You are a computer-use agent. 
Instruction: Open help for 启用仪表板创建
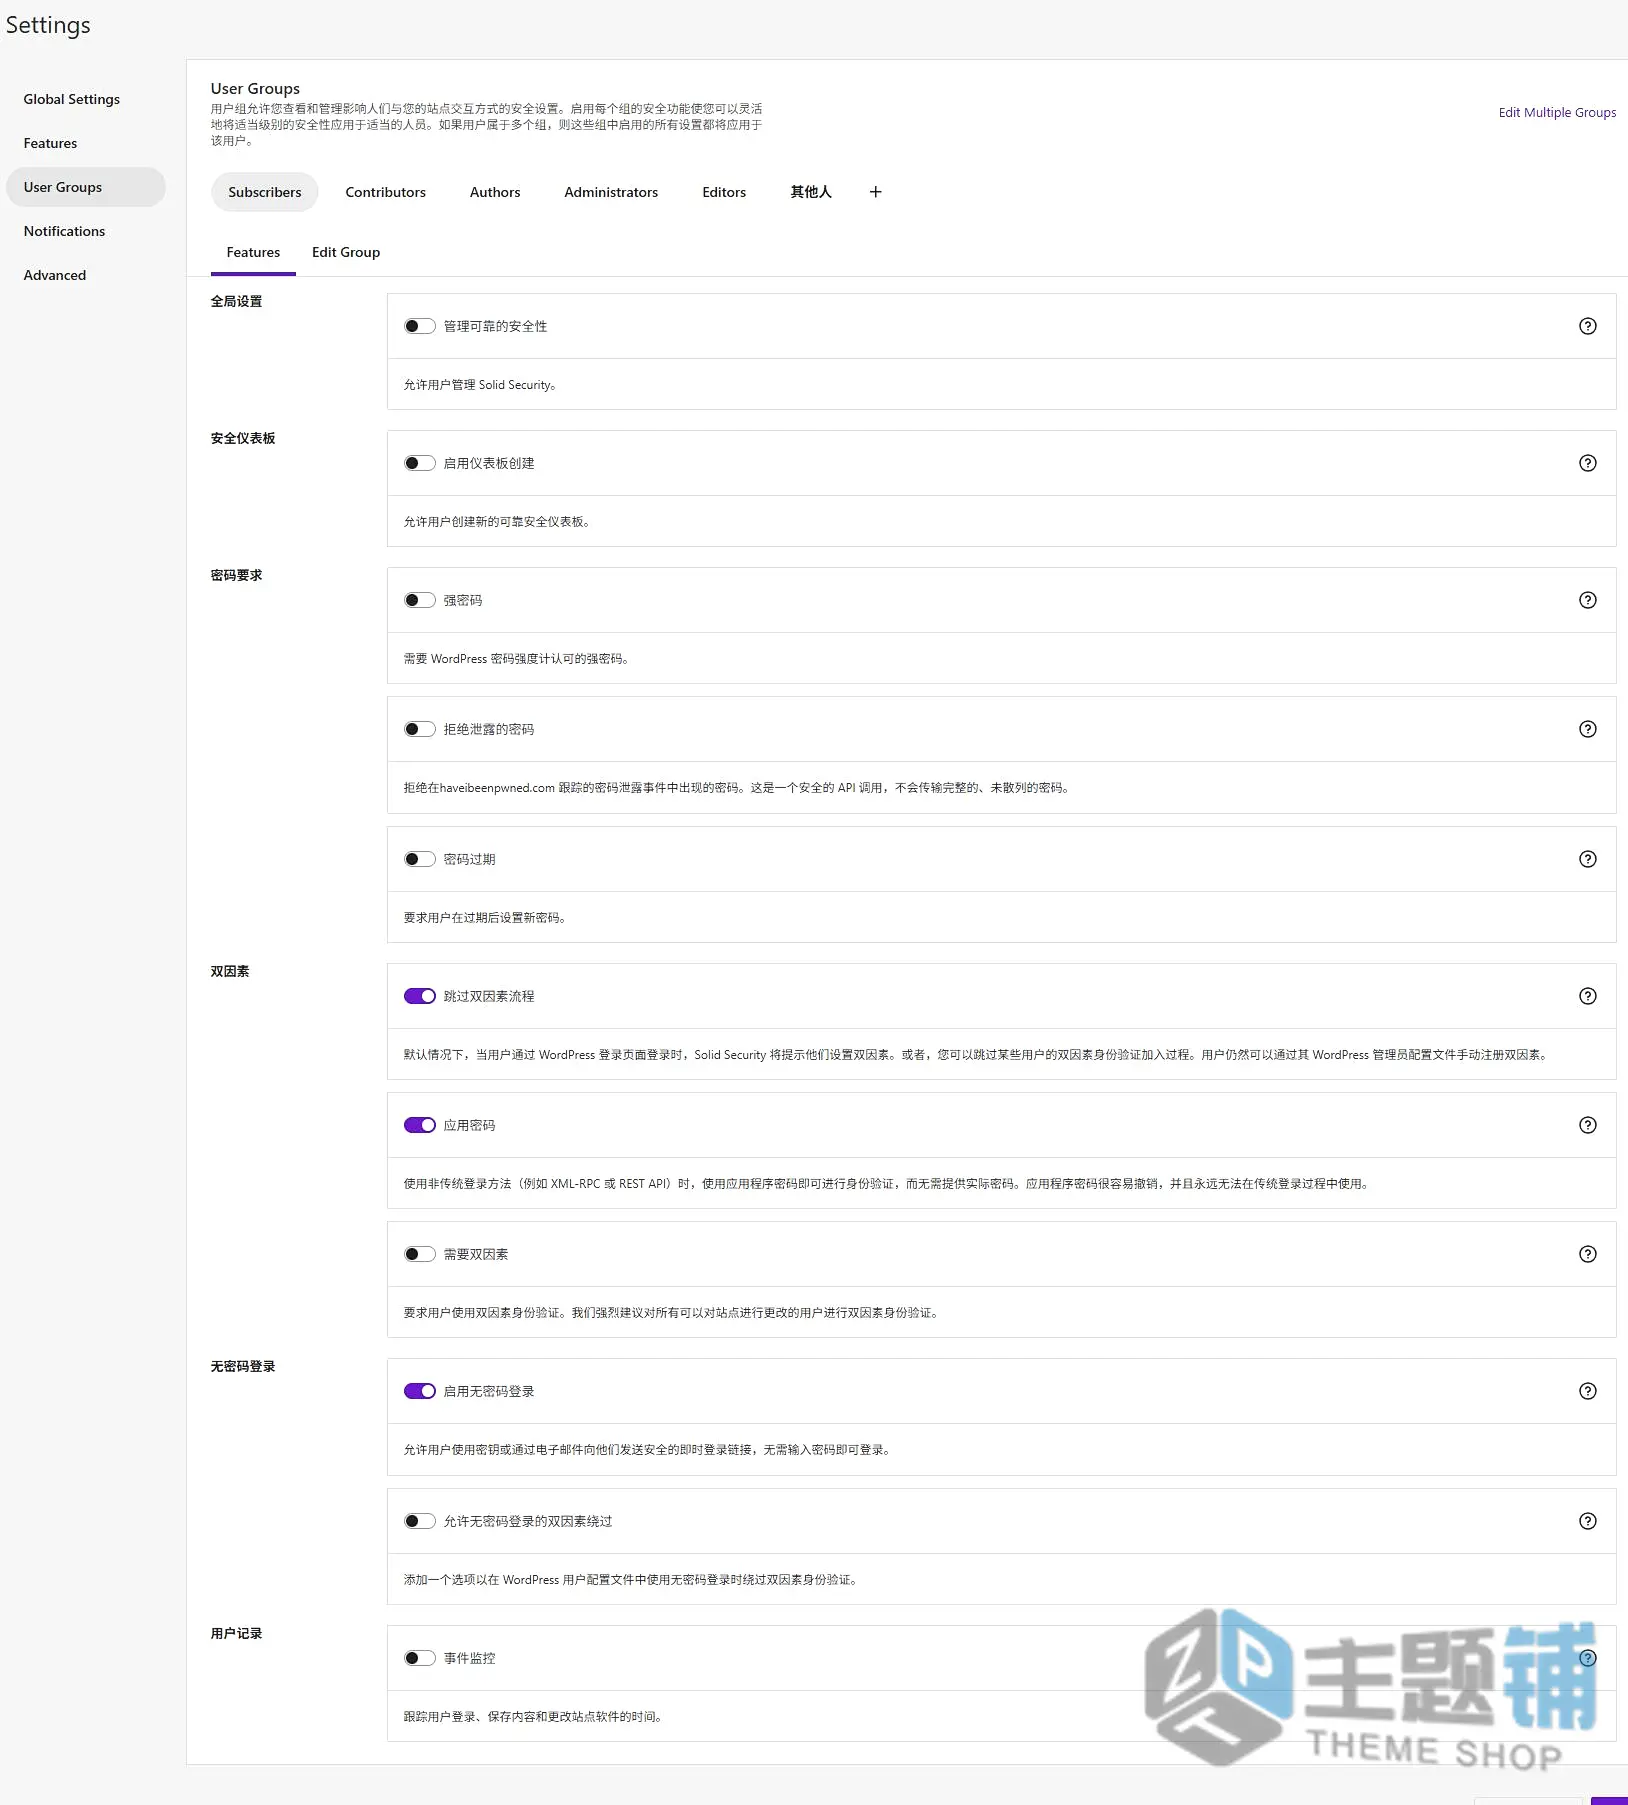pos(1587,463)
